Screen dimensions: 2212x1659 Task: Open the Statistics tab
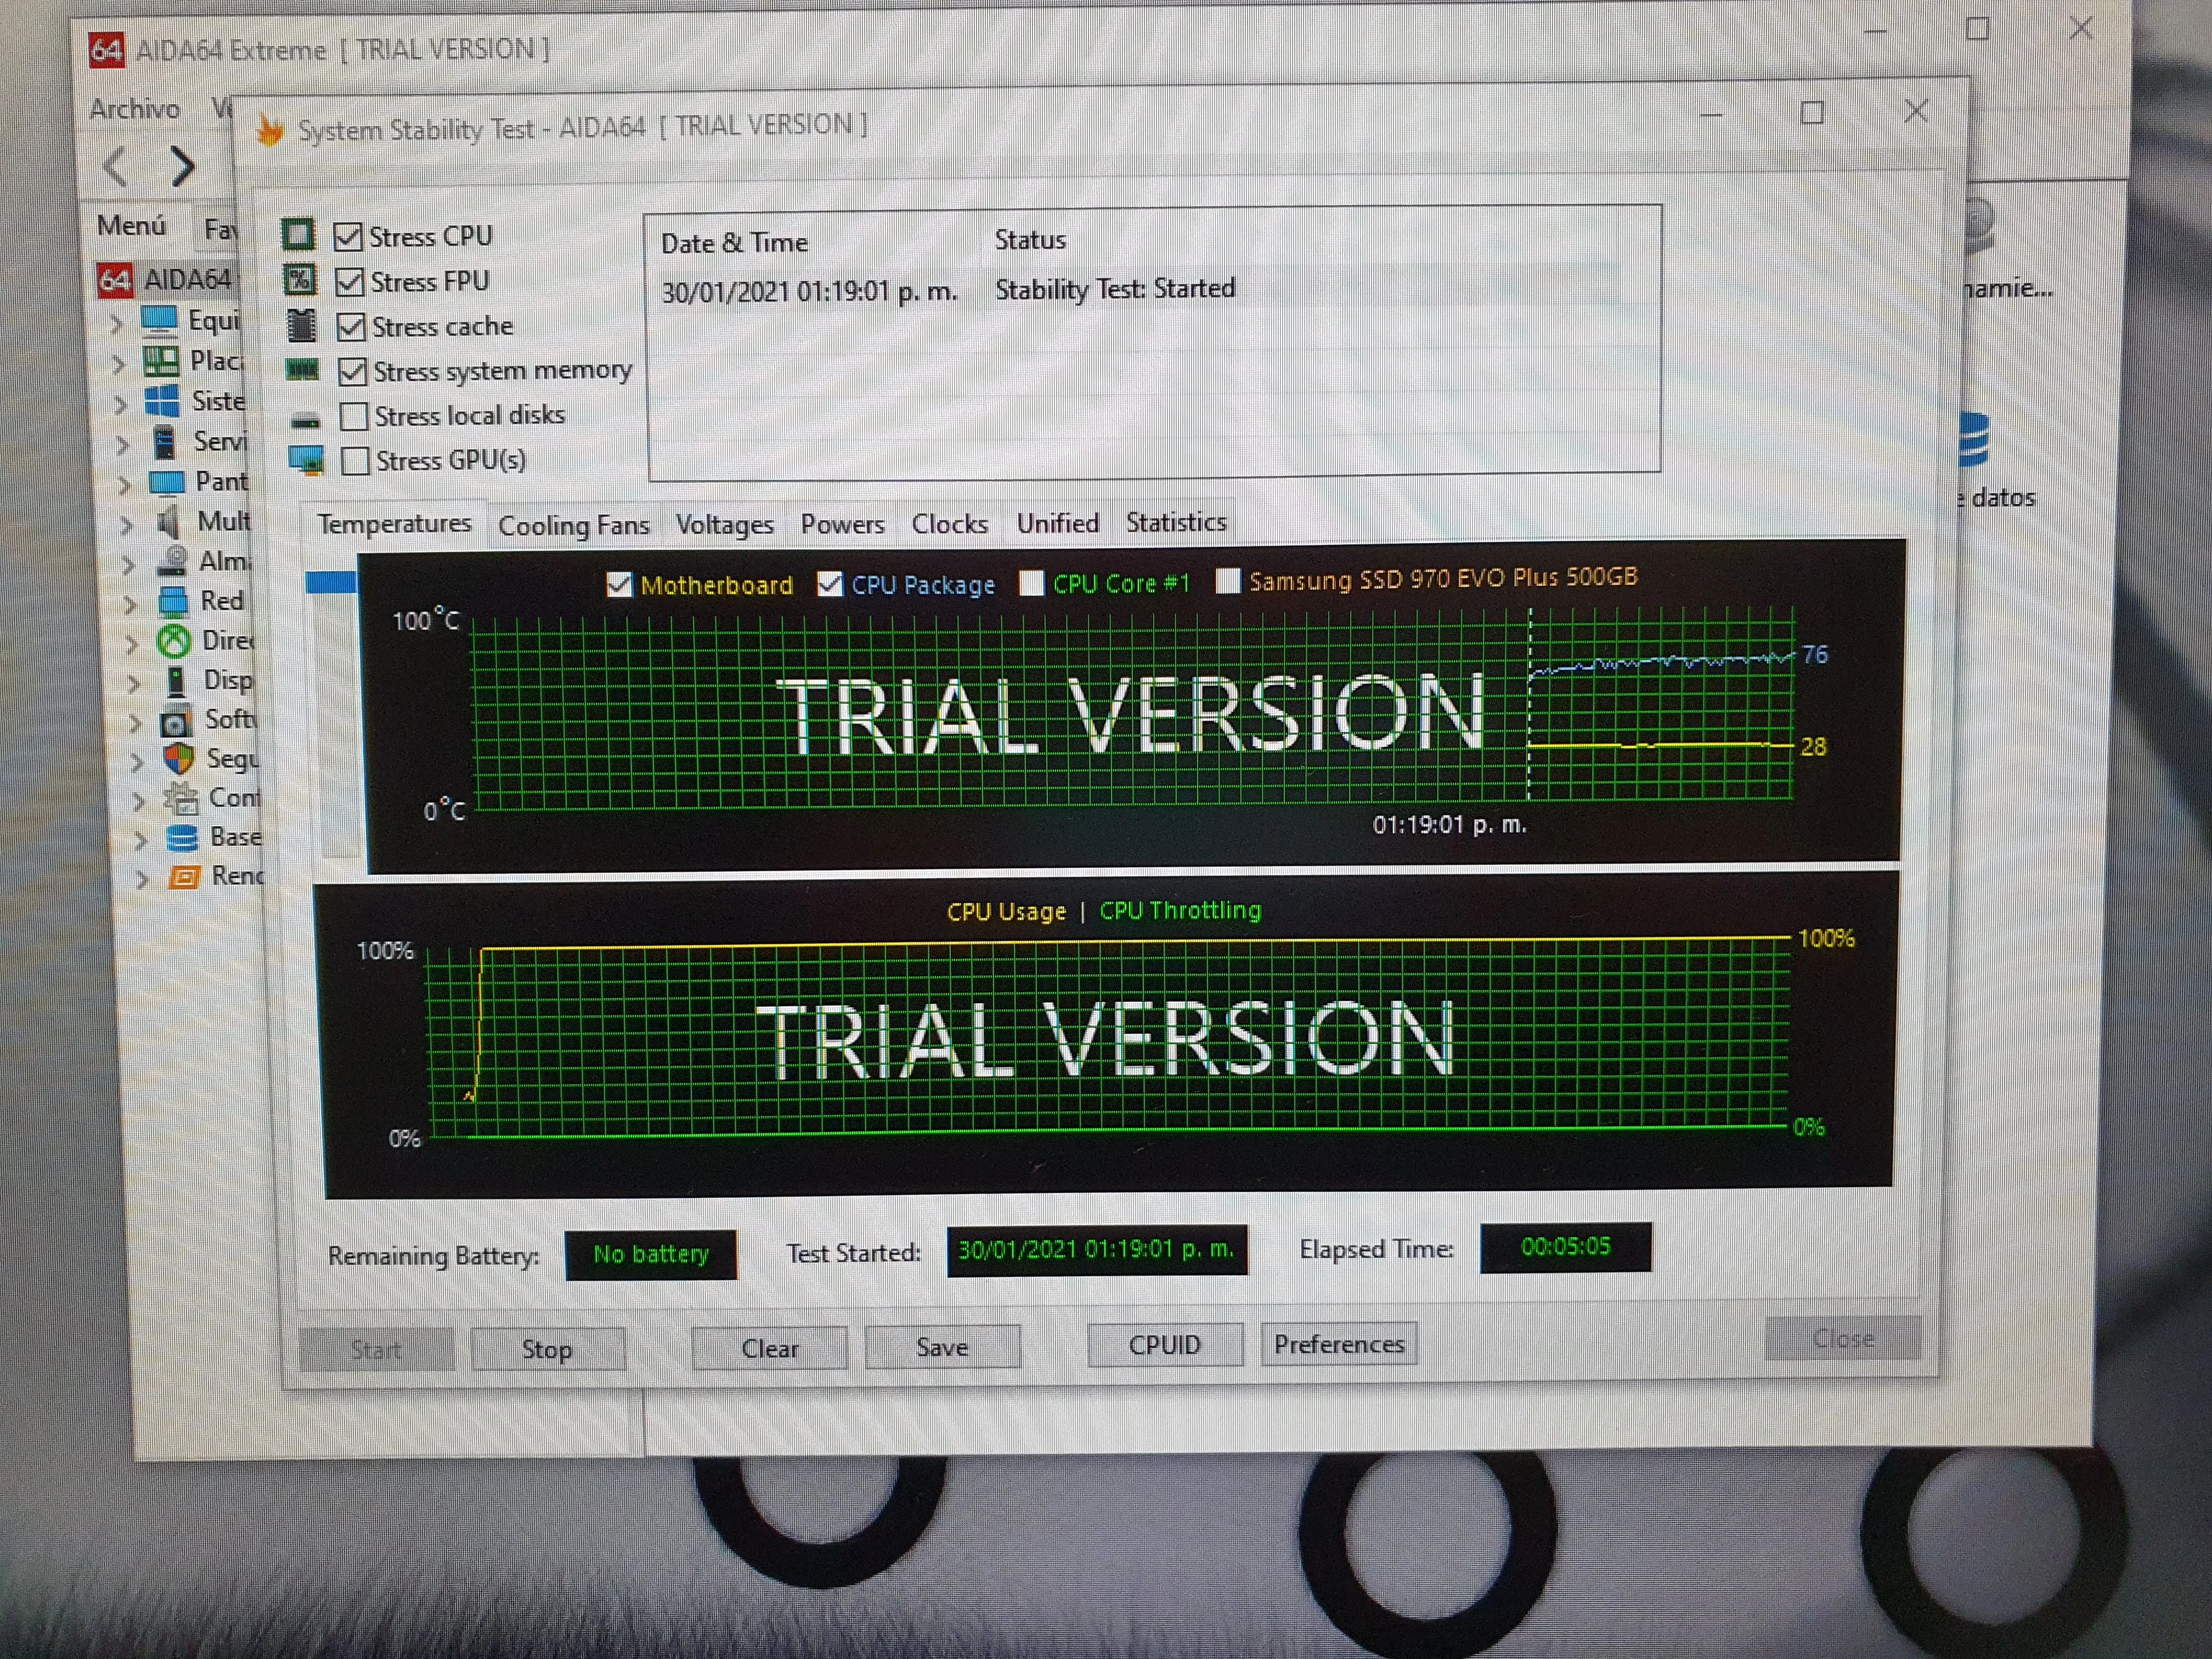pos(1175,522)
